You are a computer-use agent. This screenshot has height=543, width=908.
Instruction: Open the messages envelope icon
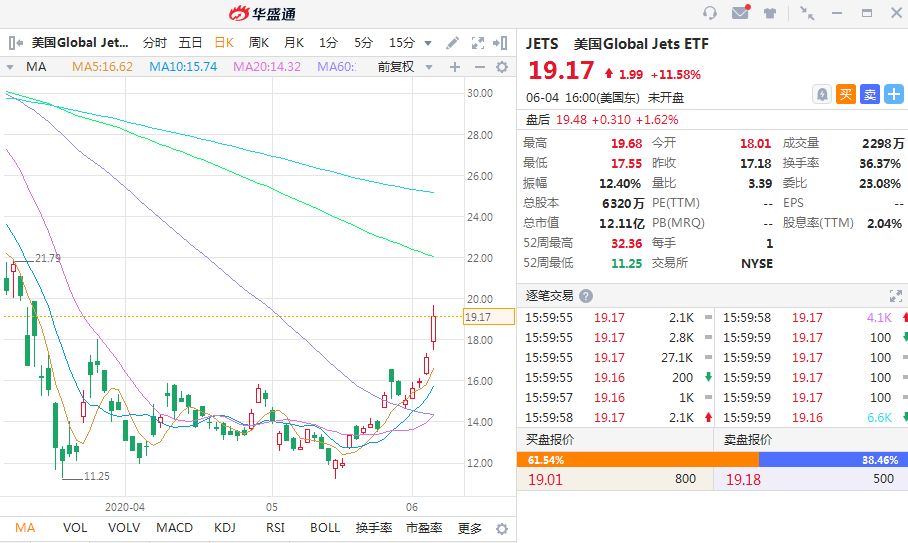coord(741,12)
